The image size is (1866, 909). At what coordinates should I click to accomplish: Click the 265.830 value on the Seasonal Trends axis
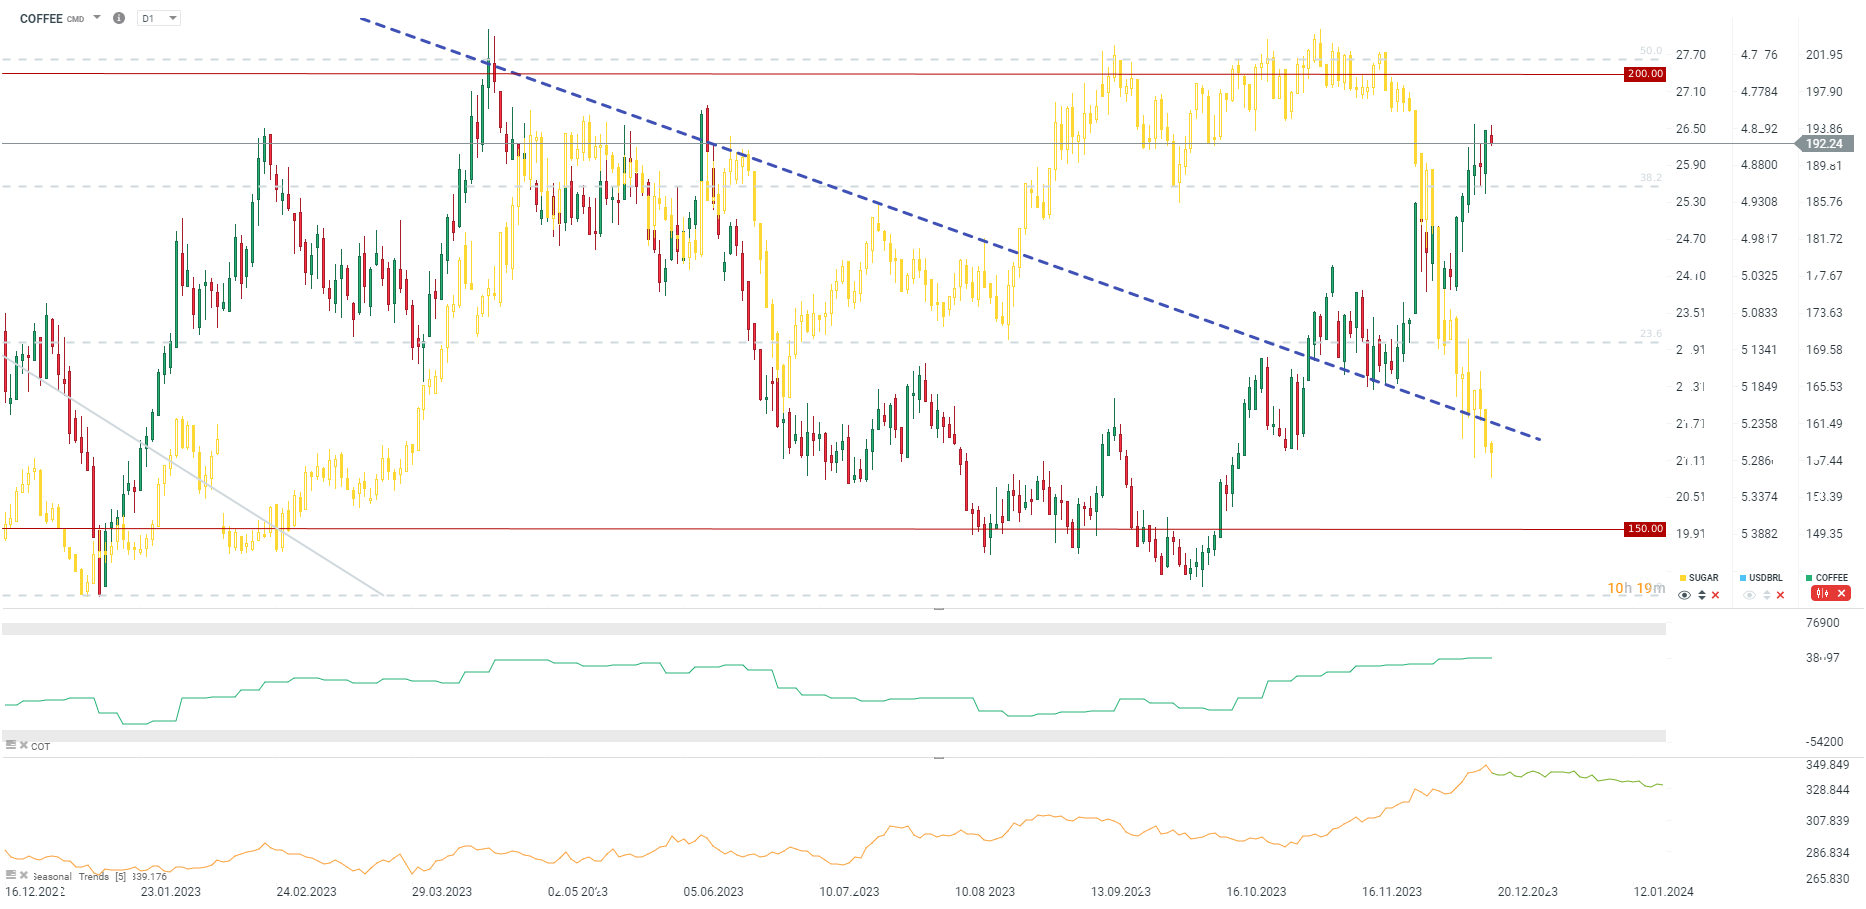[x=1828, y=879]
